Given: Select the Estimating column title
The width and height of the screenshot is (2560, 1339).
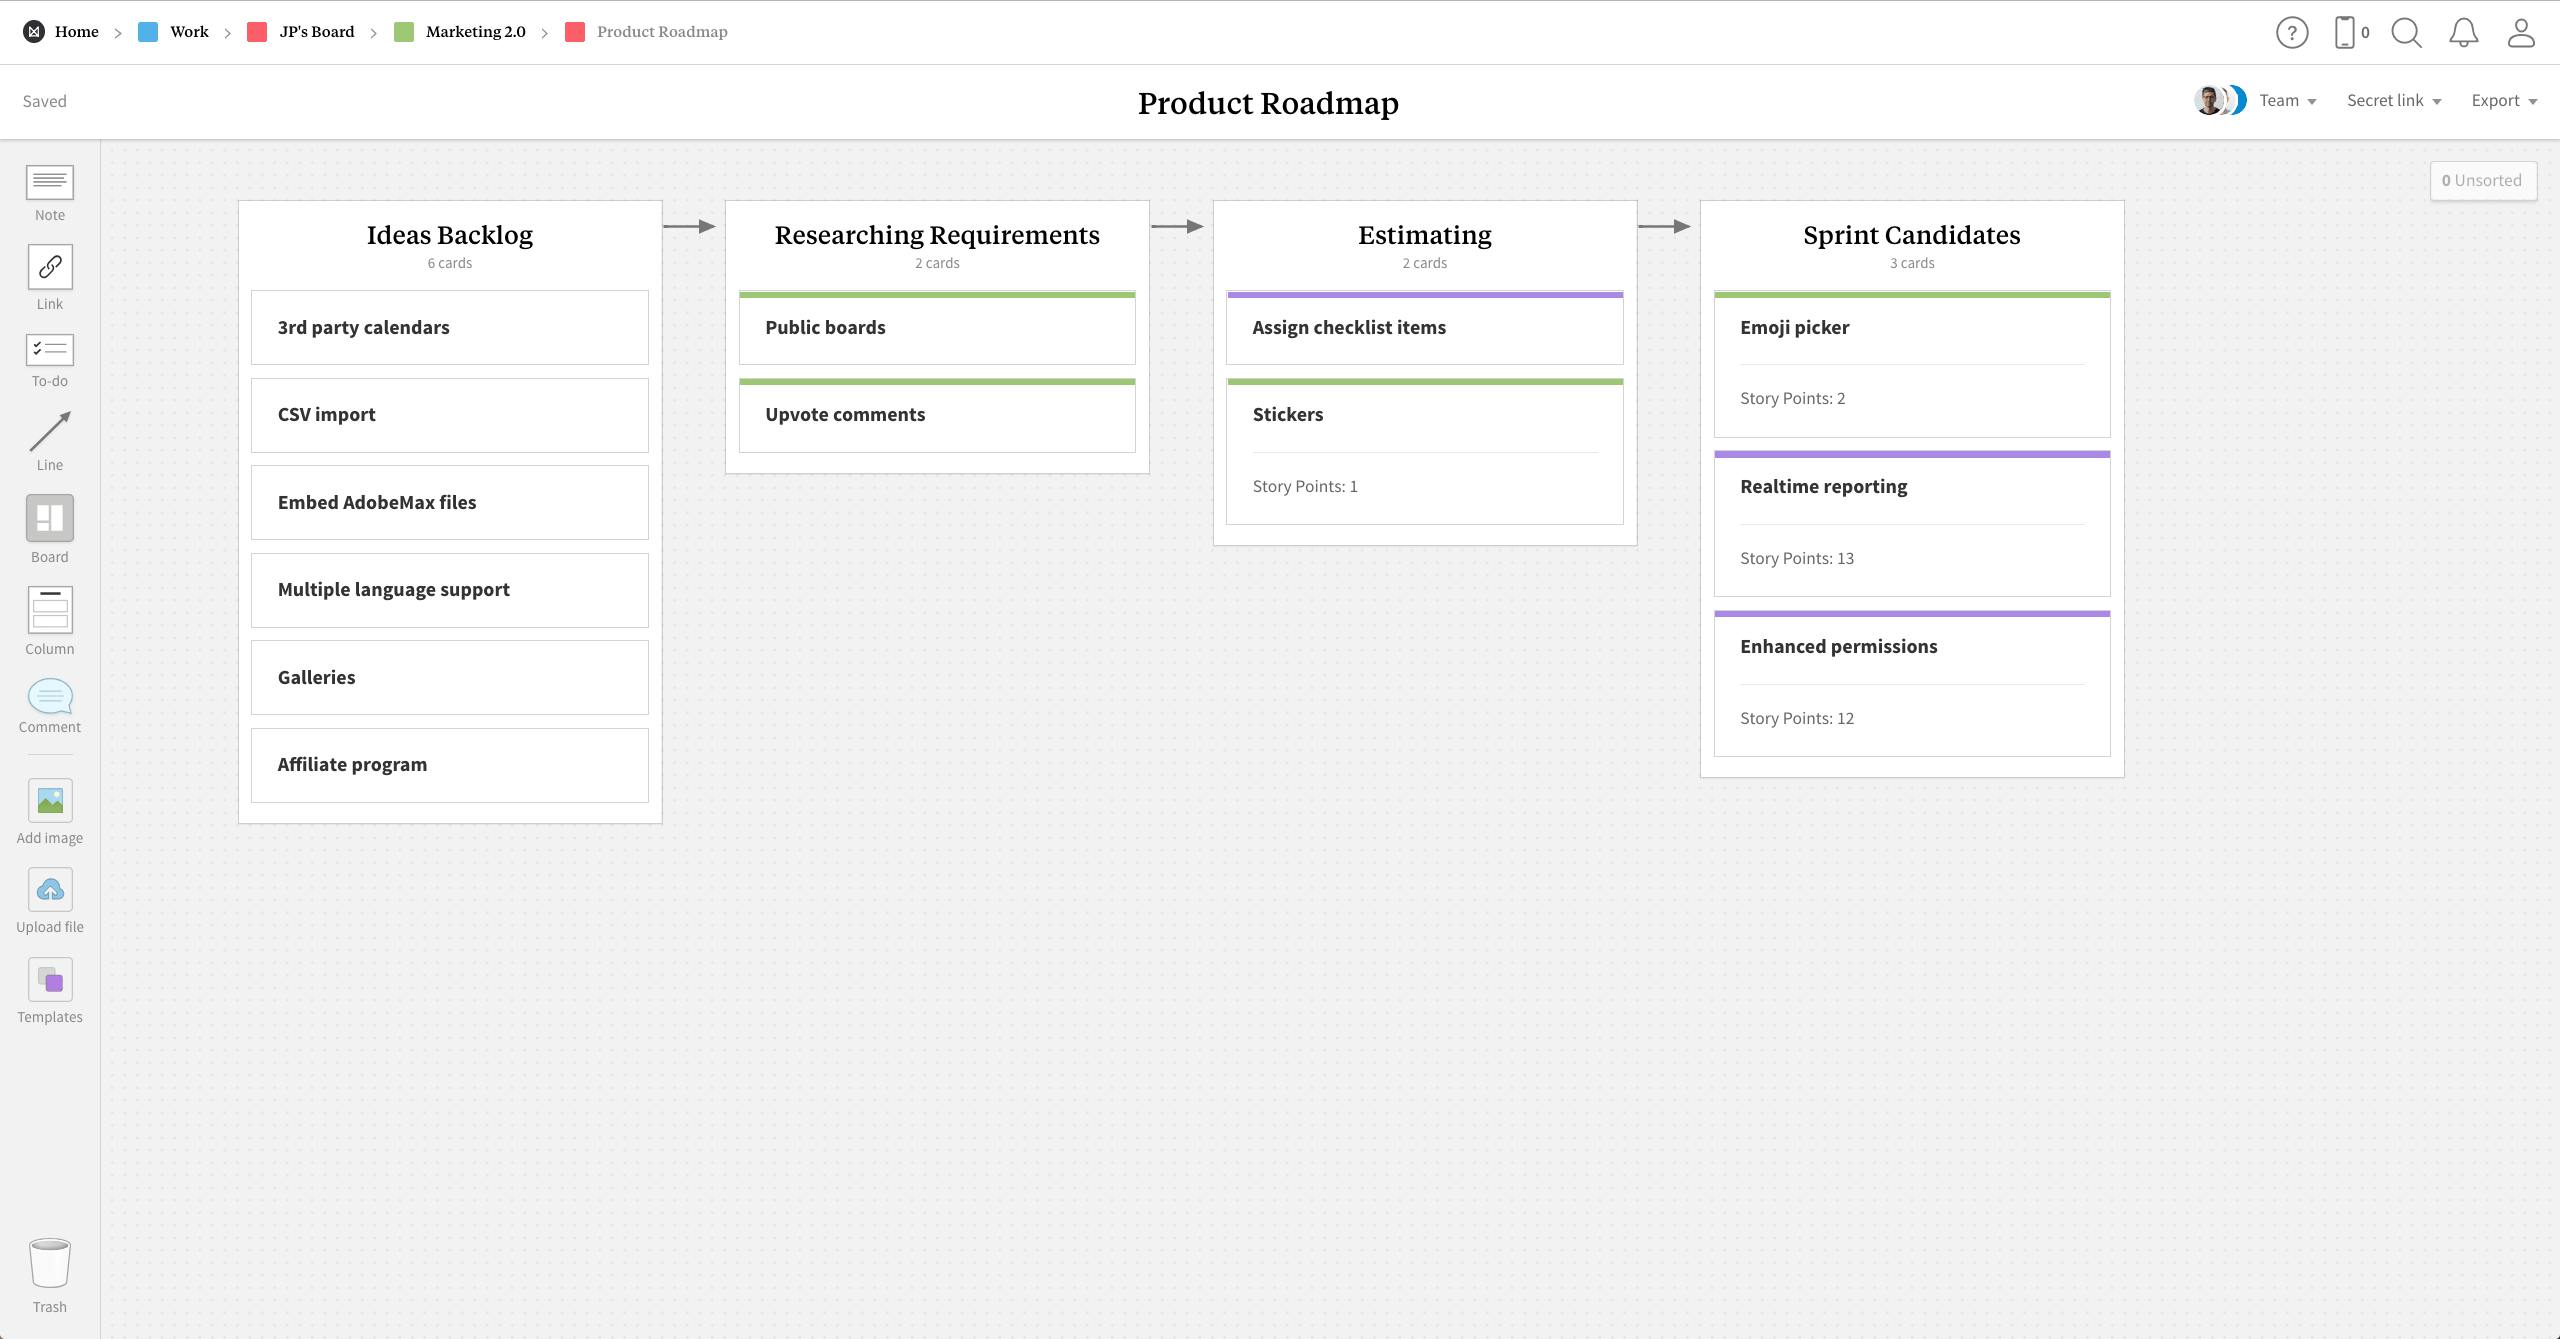Looking at the screenshot, I should (x=1424, y=235).
